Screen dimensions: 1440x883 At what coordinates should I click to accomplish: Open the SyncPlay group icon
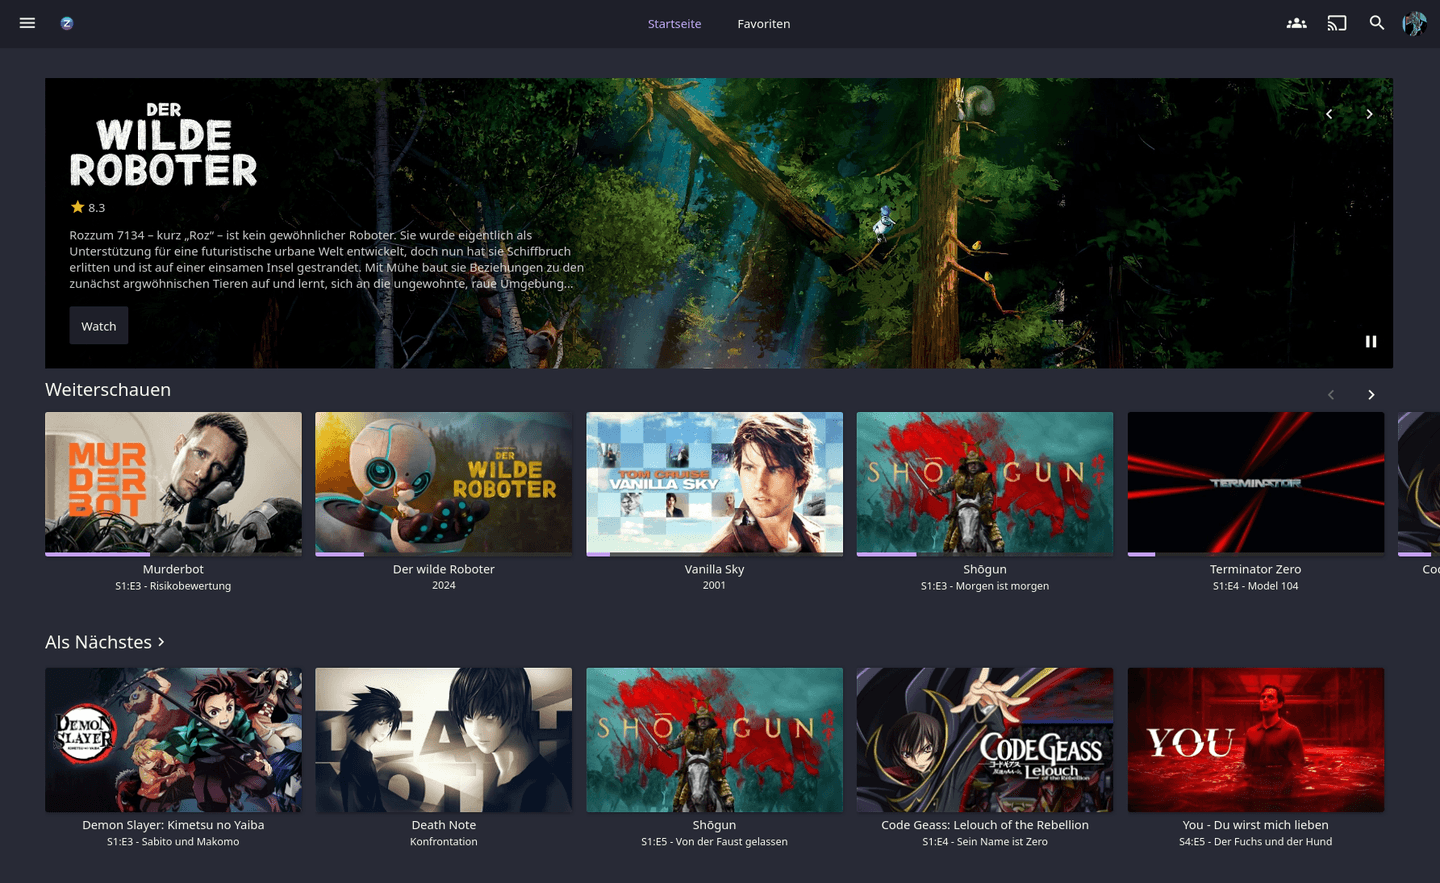tap(1296, 23)
